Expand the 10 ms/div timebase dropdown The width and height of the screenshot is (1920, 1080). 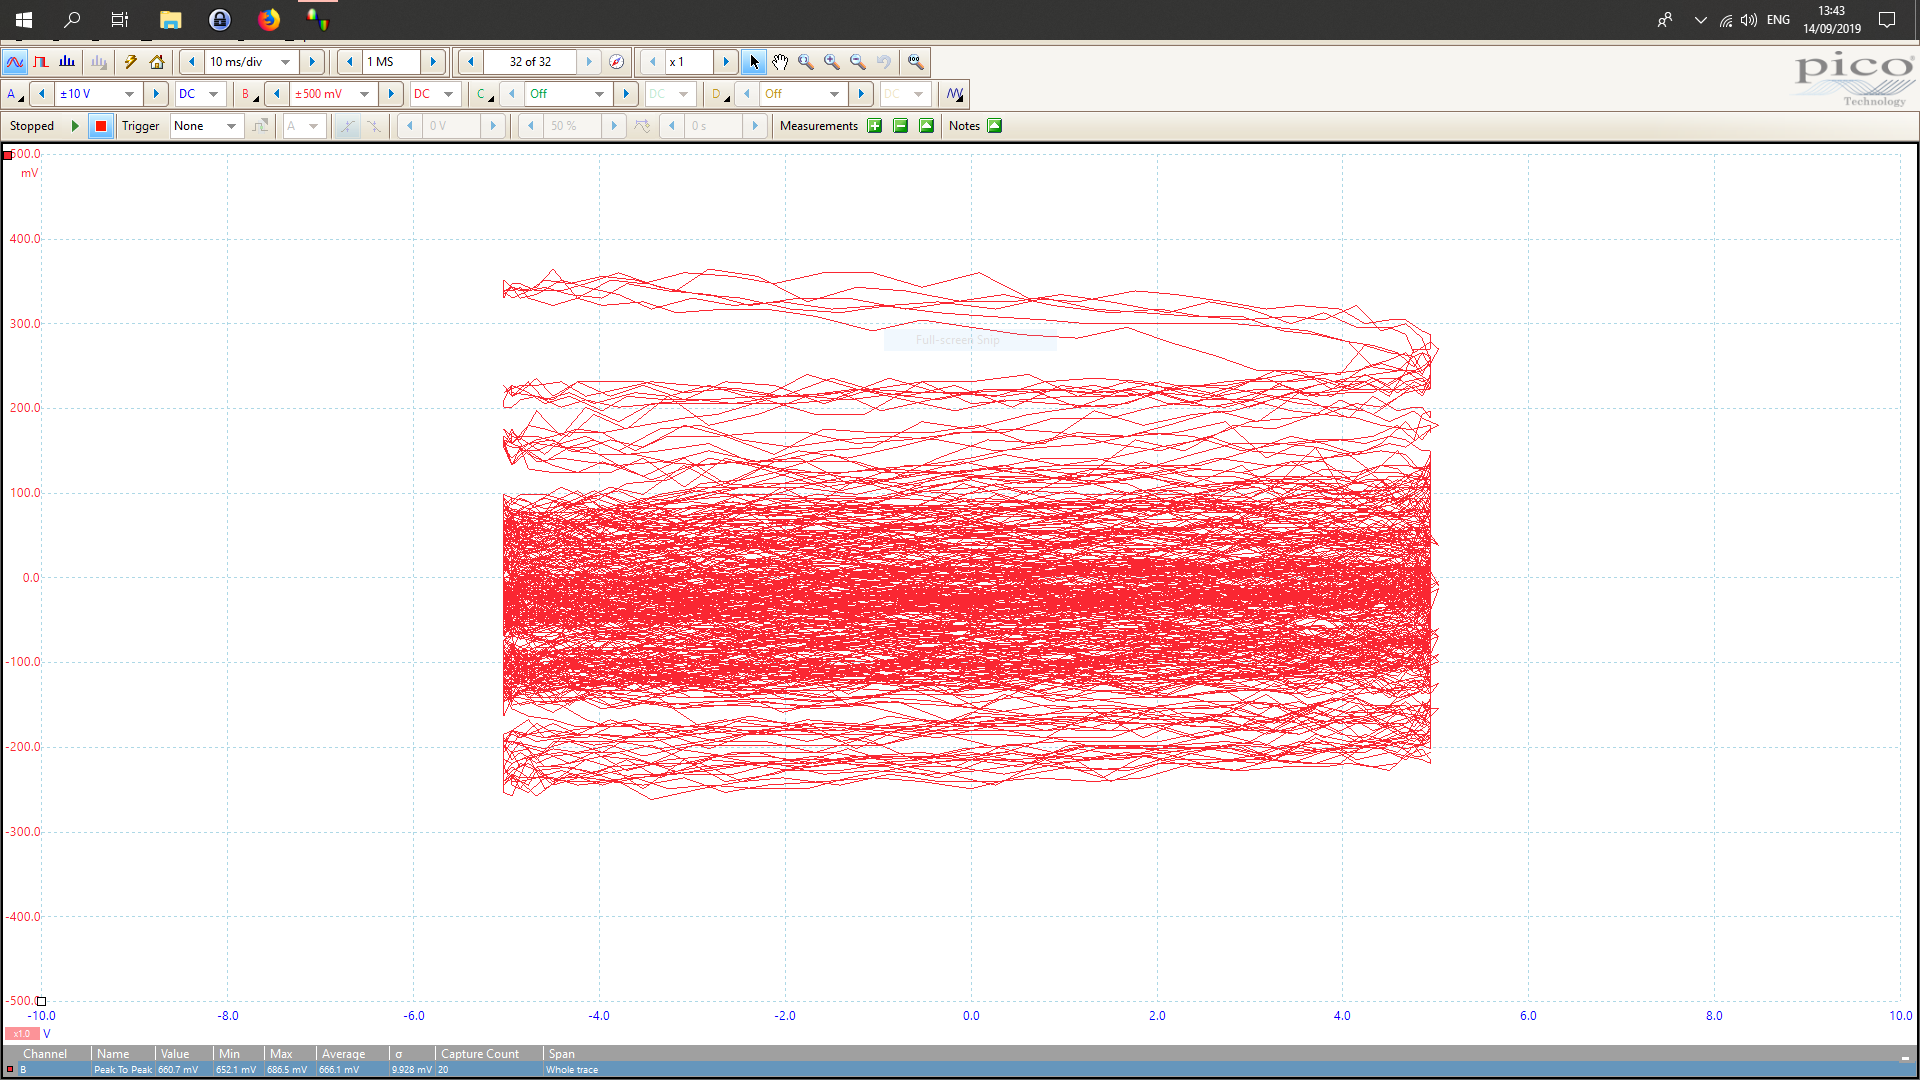point(286,62)
